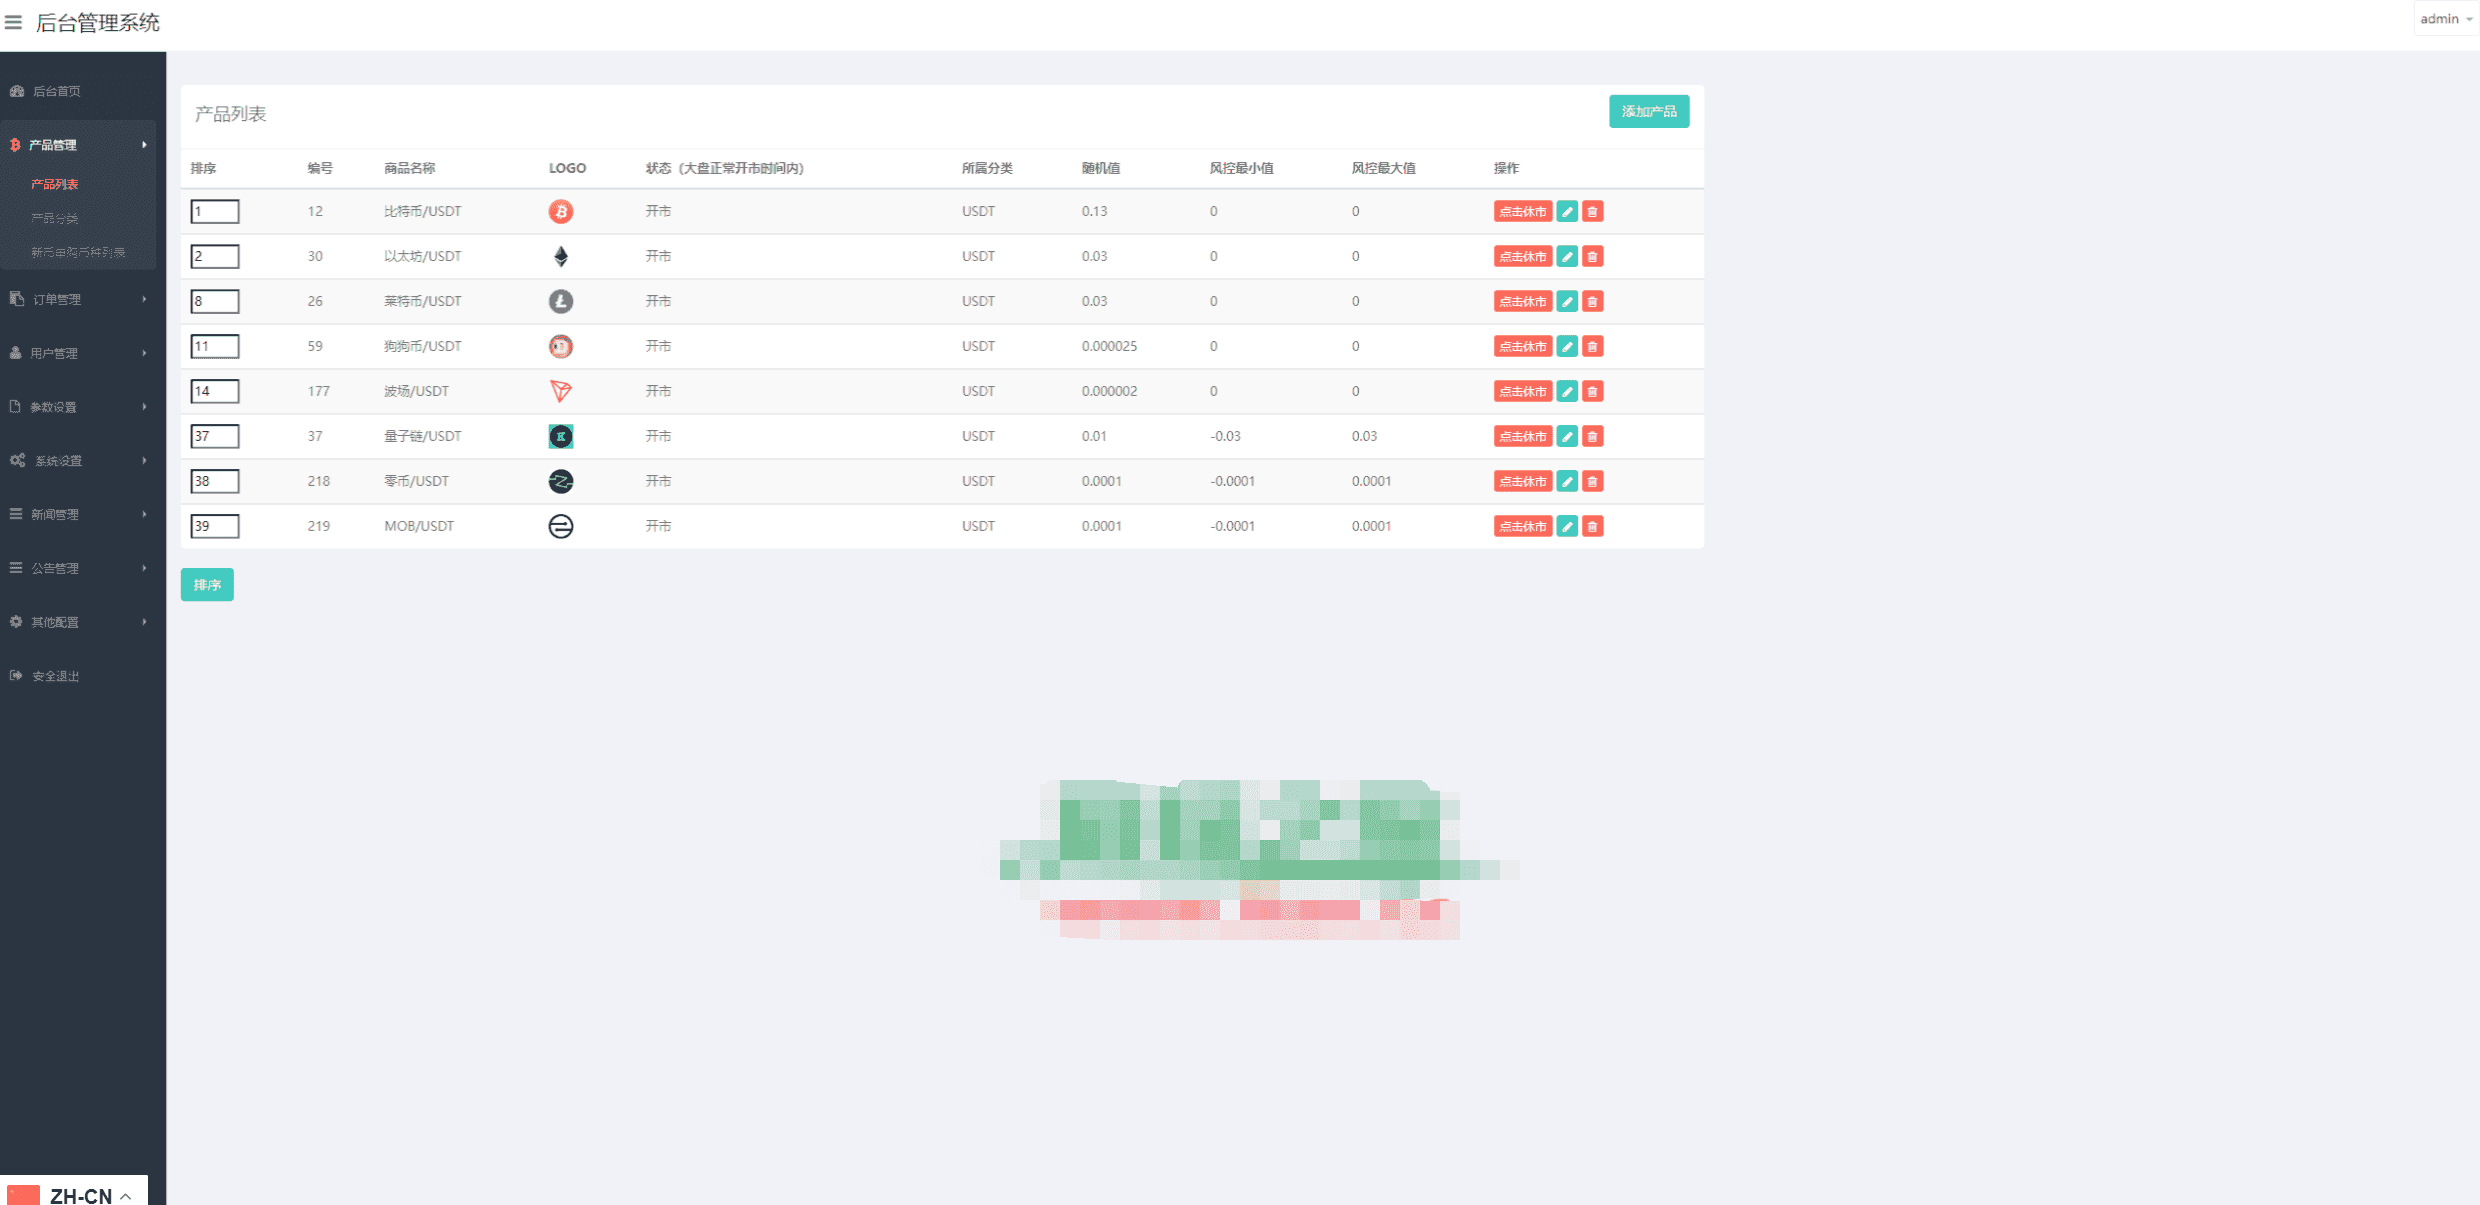
Task: Toggle market closed for 莱特币/USDT (点击休市)
Action: point(1522,301)
